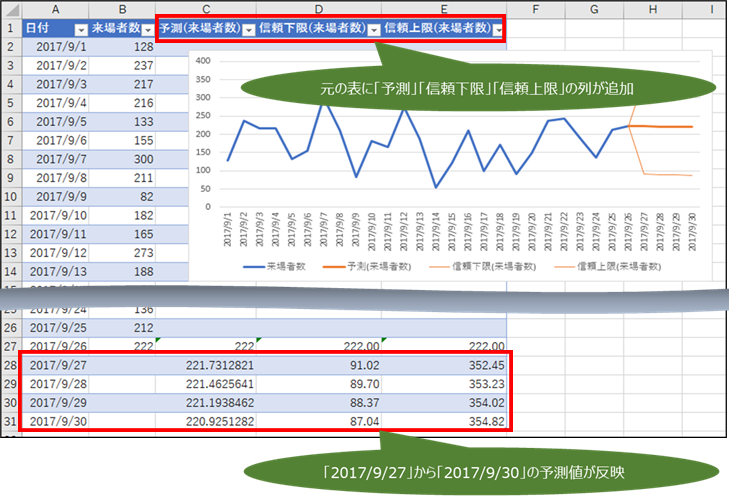Open the 日付 column filter dropdown

81,30
